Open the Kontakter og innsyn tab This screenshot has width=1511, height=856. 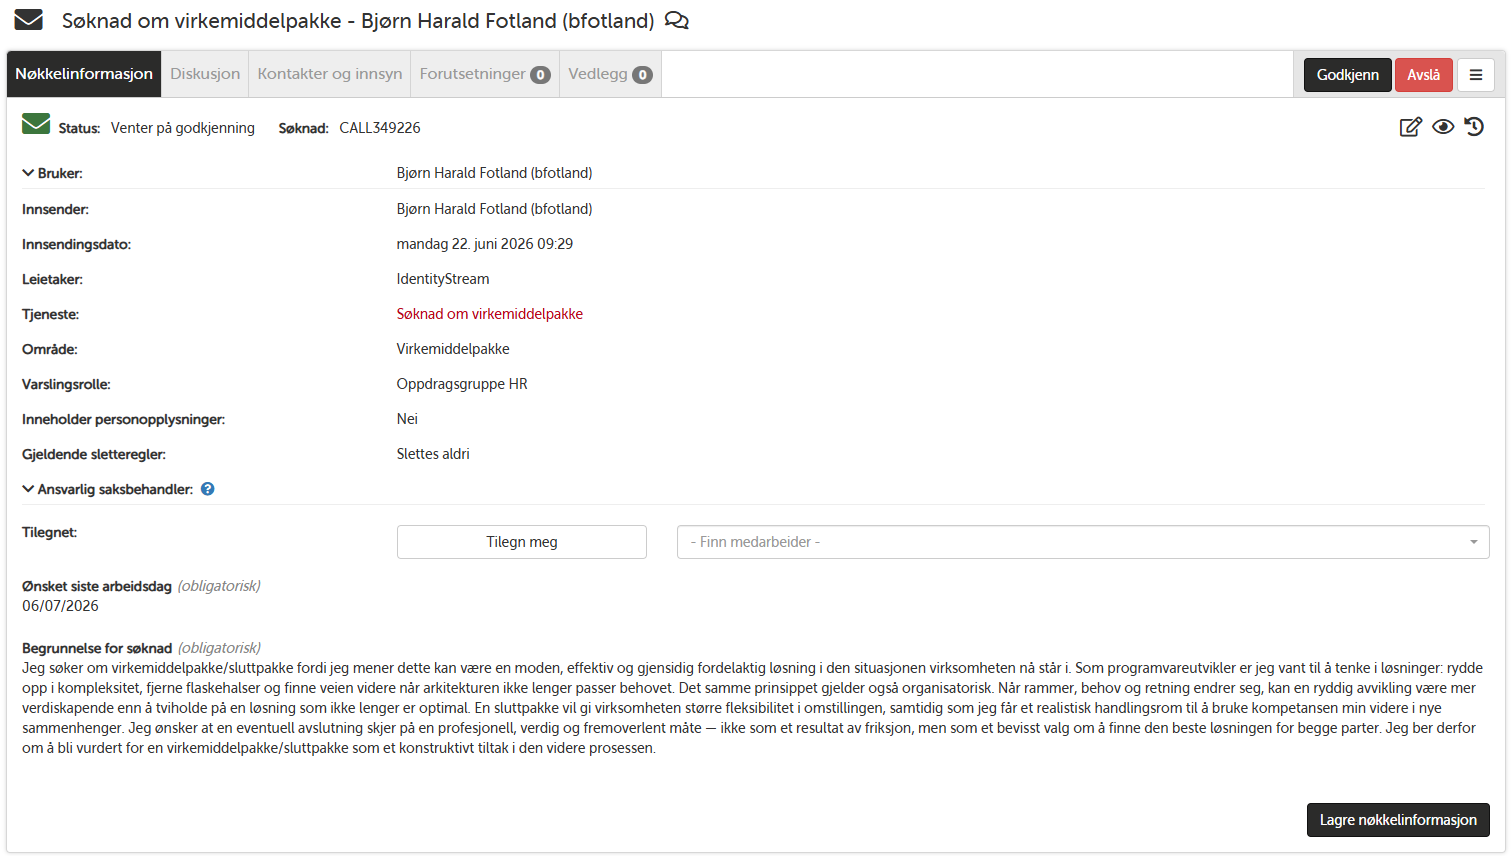click(x=330, y=74)
